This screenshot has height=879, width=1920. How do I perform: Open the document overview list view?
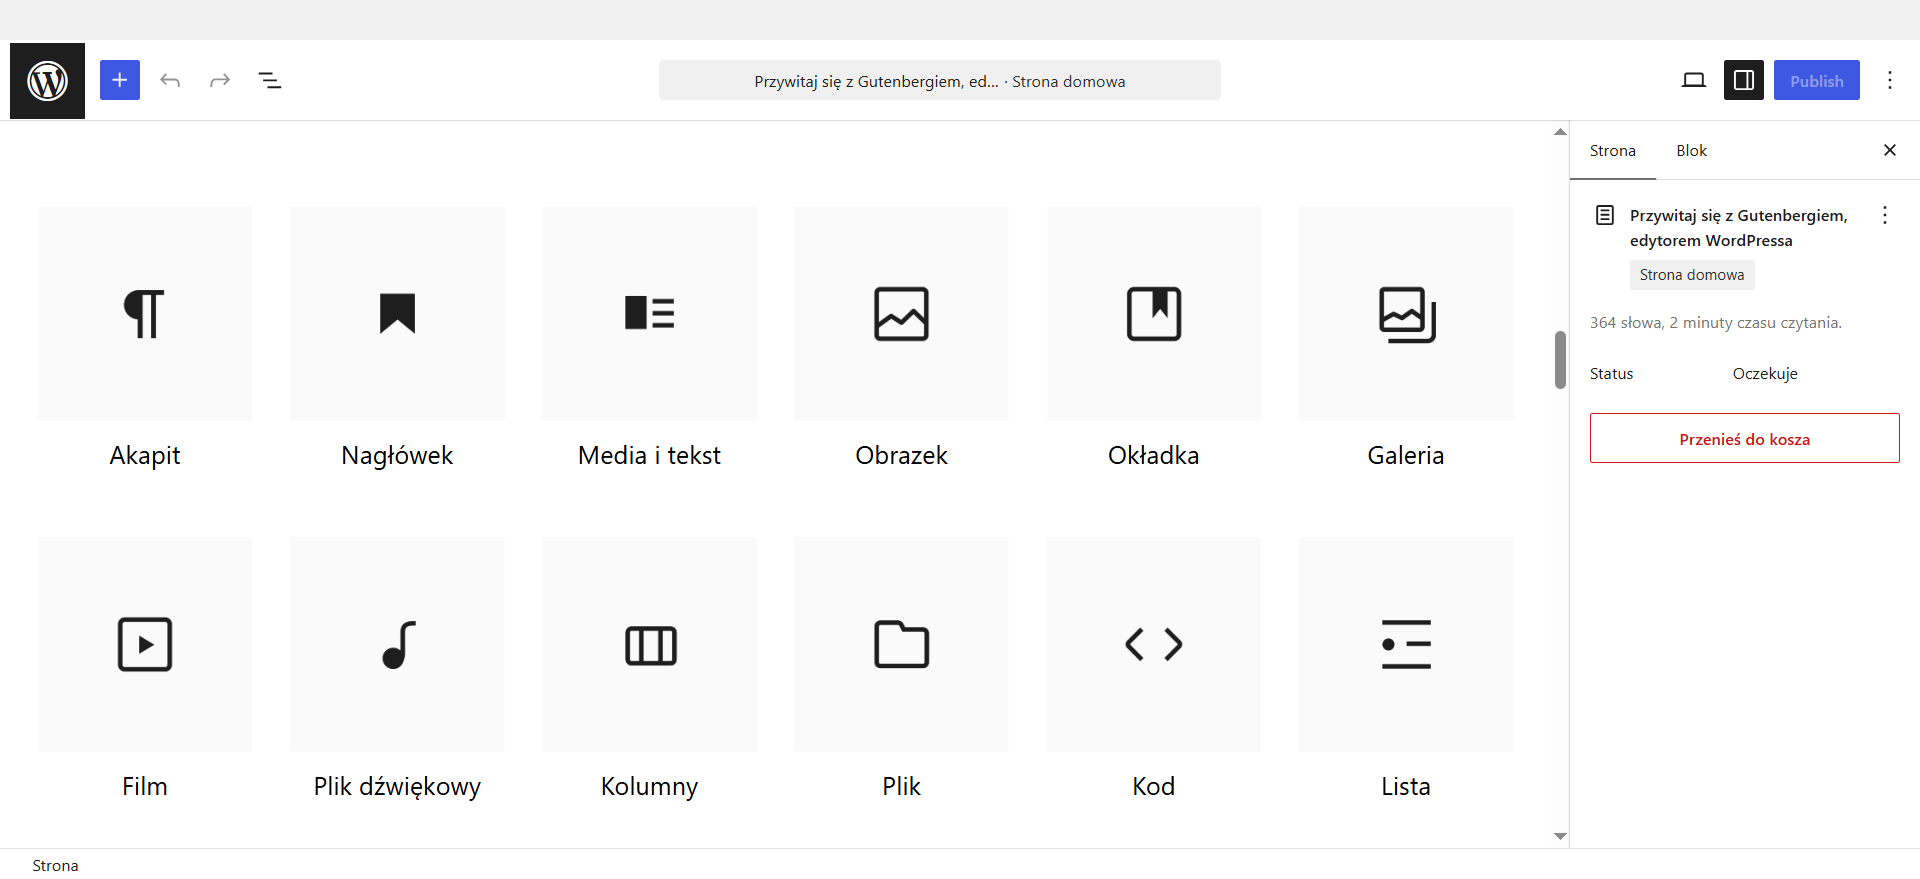(270, 80)
